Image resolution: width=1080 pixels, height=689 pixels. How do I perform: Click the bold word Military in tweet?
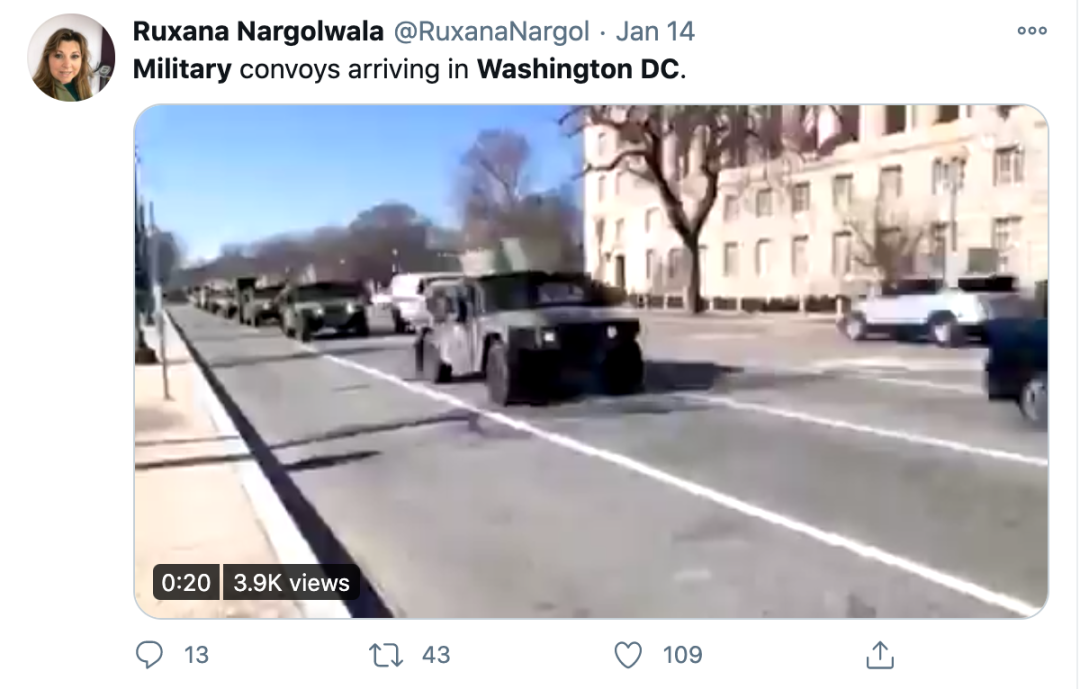pyautogui.click(x=182, y=70)
